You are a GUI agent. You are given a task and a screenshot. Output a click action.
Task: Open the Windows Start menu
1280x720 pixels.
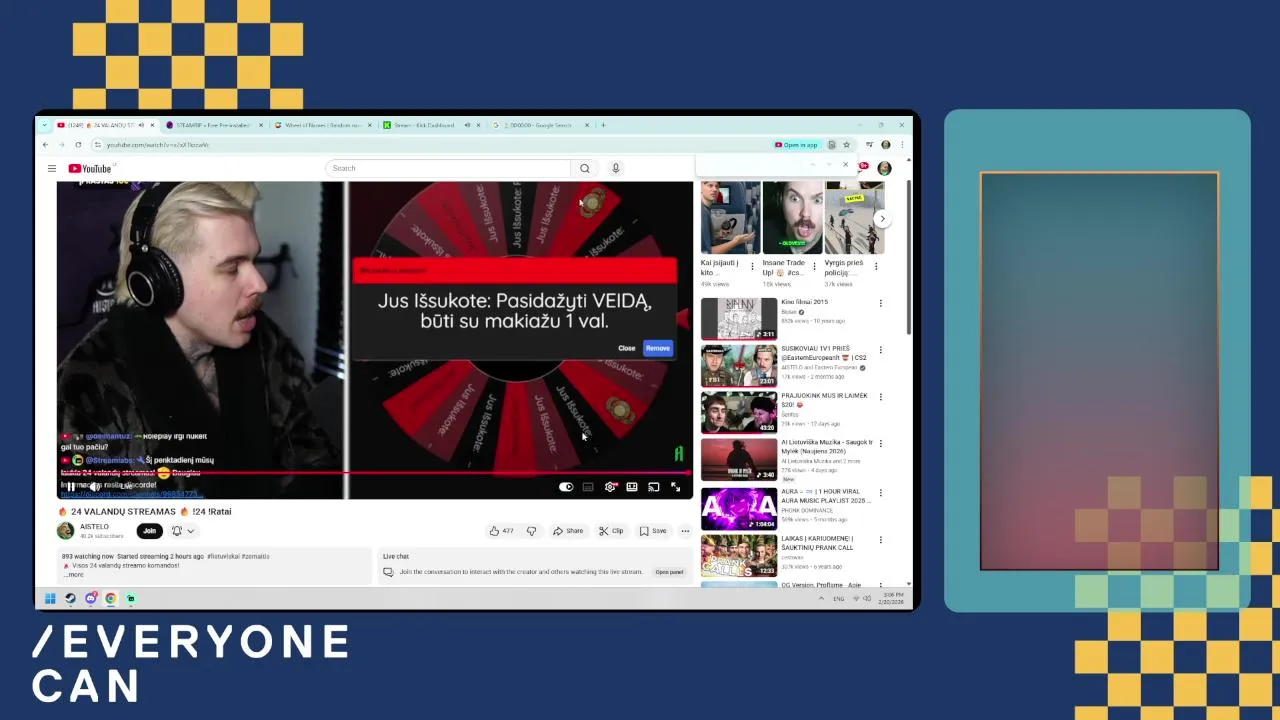click(50, 599)
